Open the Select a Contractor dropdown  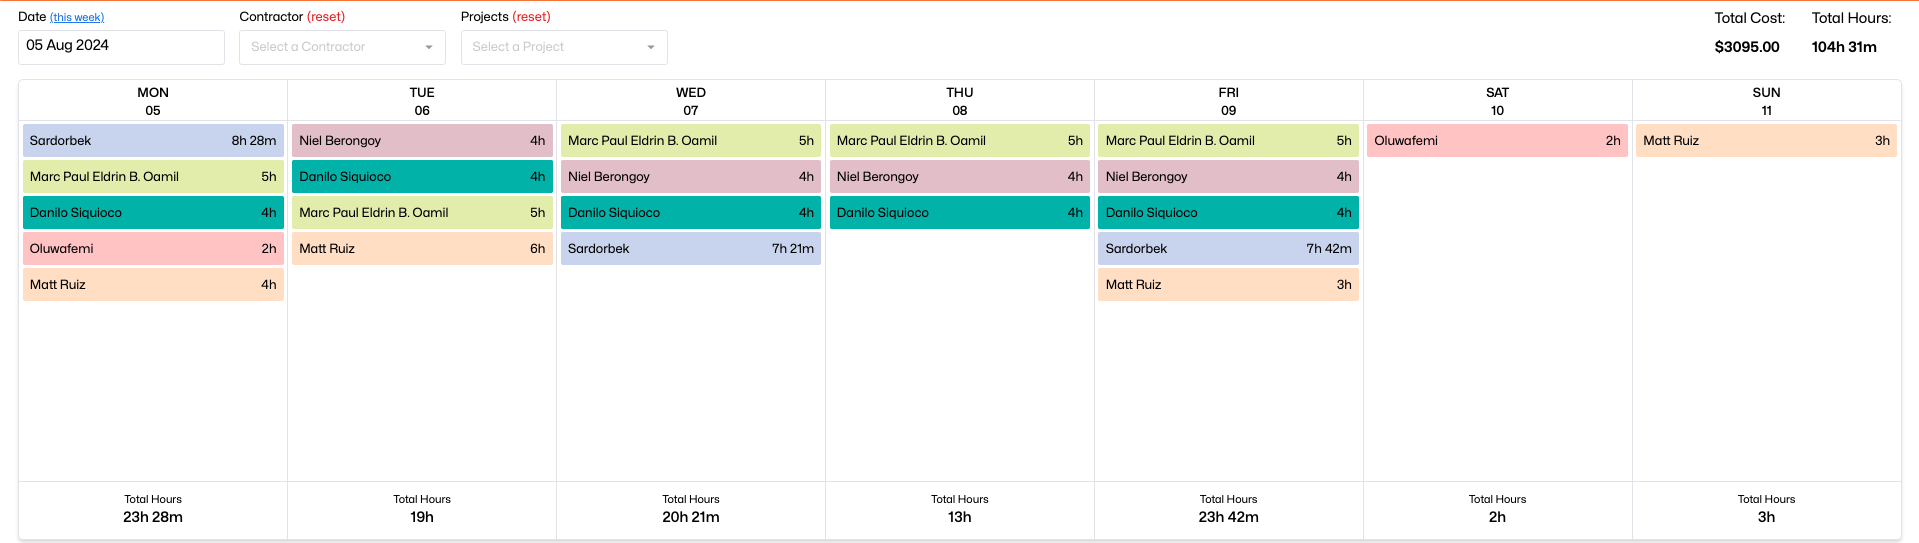[330, 47]
